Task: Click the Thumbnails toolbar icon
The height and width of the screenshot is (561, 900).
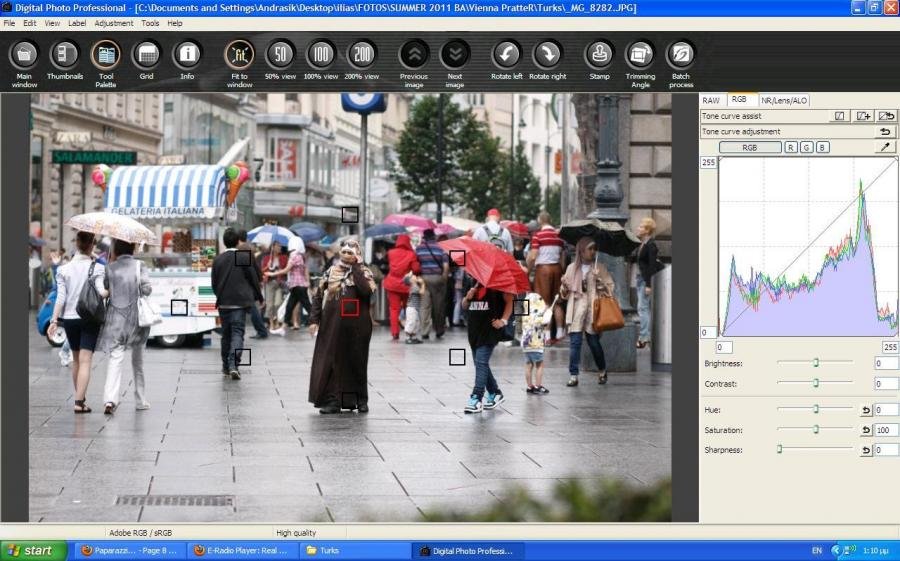Action: click(65, 56)
